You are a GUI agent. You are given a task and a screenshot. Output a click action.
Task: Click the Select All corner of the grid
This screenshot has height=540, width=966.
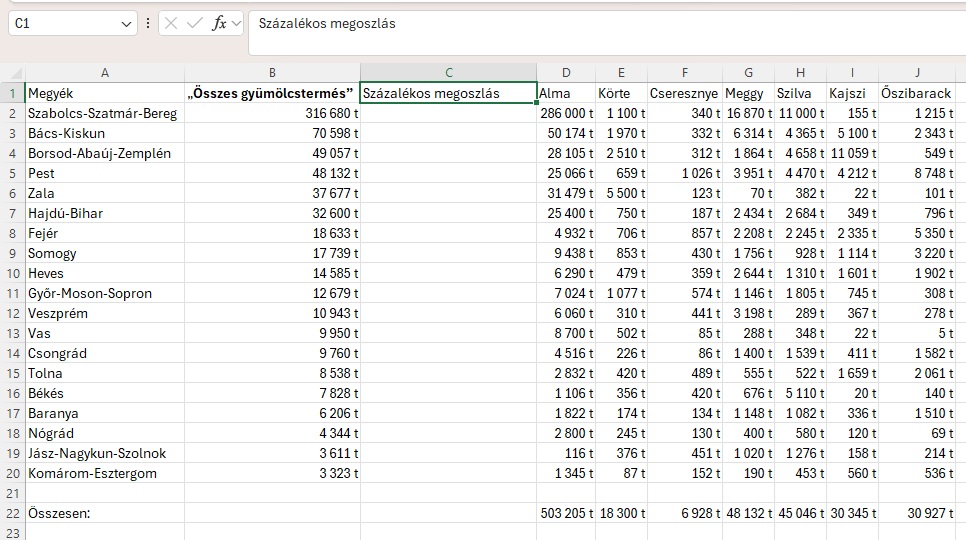click(x=12, y=73)
